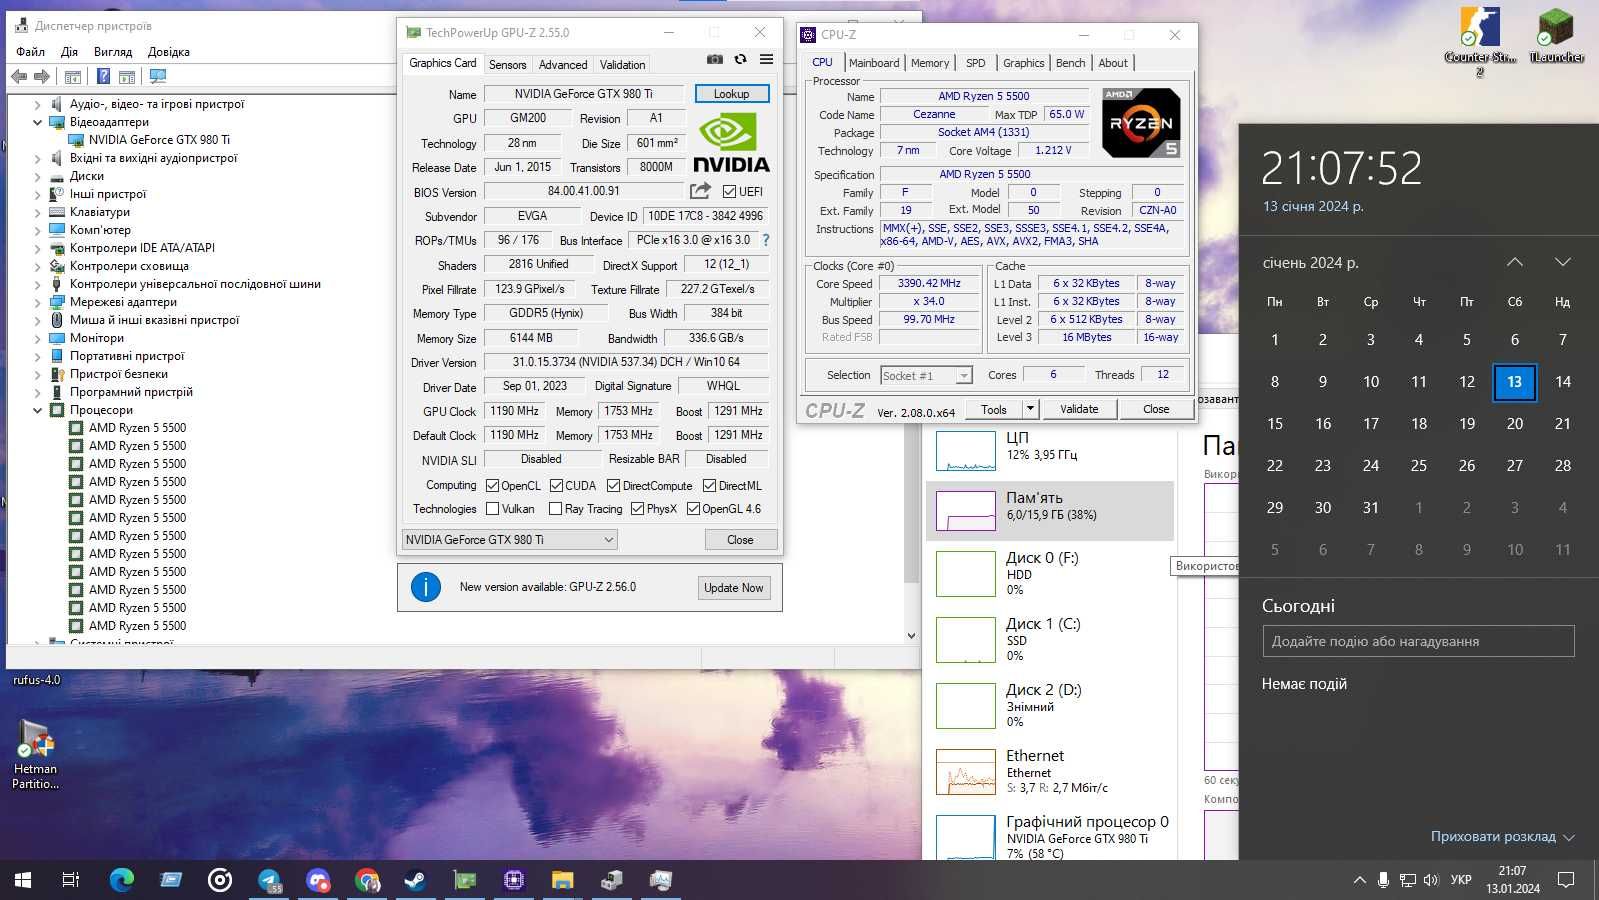1599x900 pixels.
Task: Open Task View on the taskbar
Action: 71,880
